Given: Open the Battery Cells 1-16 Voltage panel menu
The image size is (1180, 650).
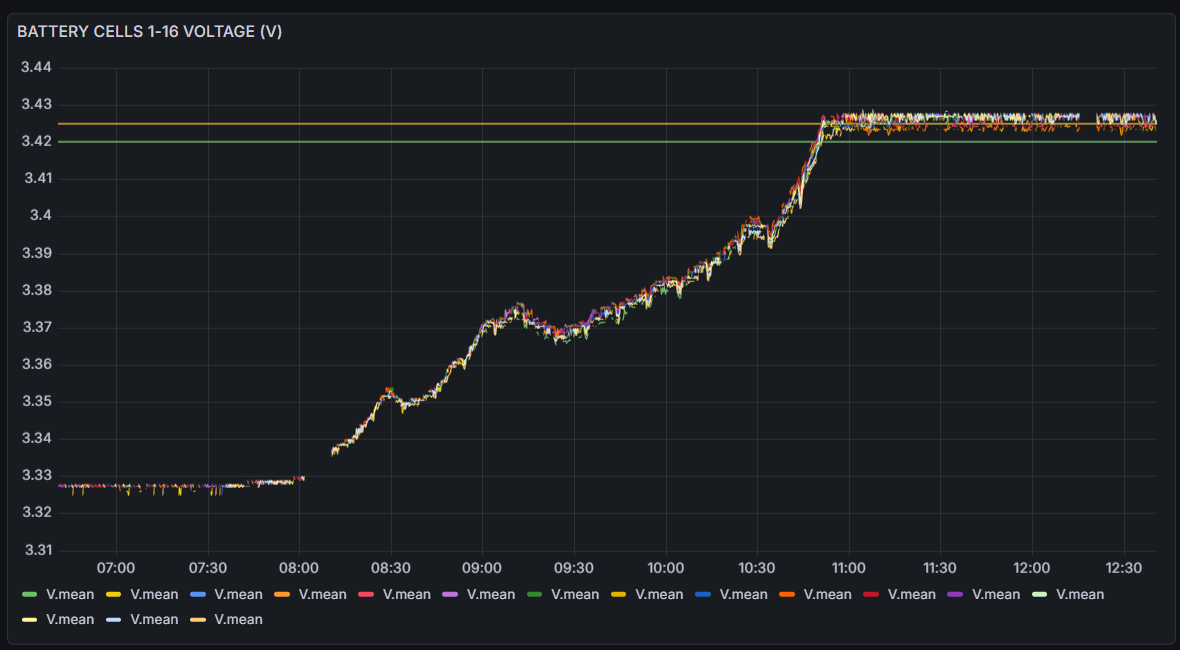Looking at the screenshot, I should pos(150,32).
